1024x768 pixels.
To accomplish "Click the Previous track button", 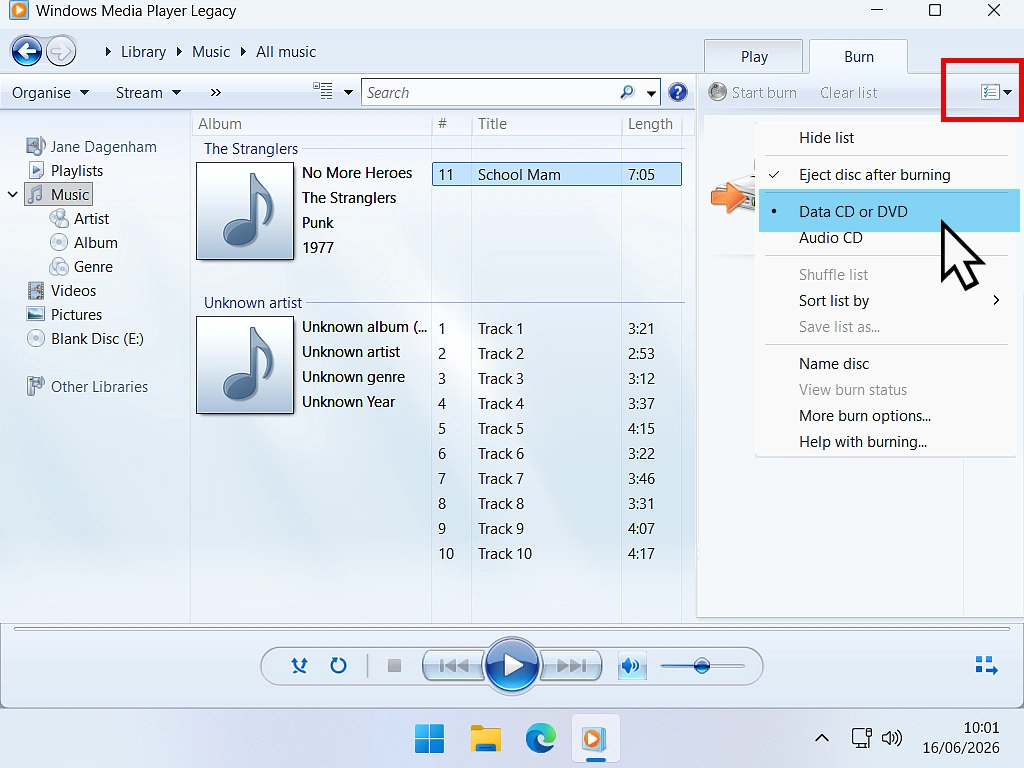I will pos(453,665).
